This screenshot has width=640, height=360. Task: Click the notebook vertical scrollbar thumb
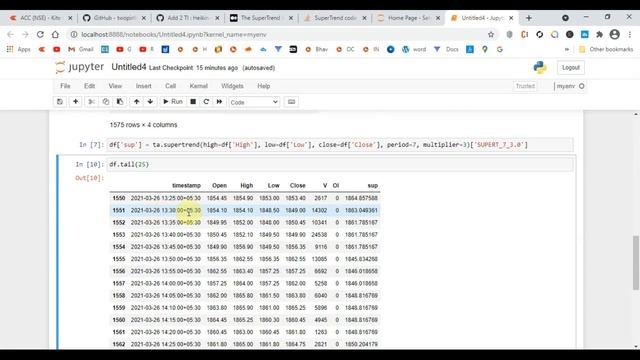(x=636, y=262)
